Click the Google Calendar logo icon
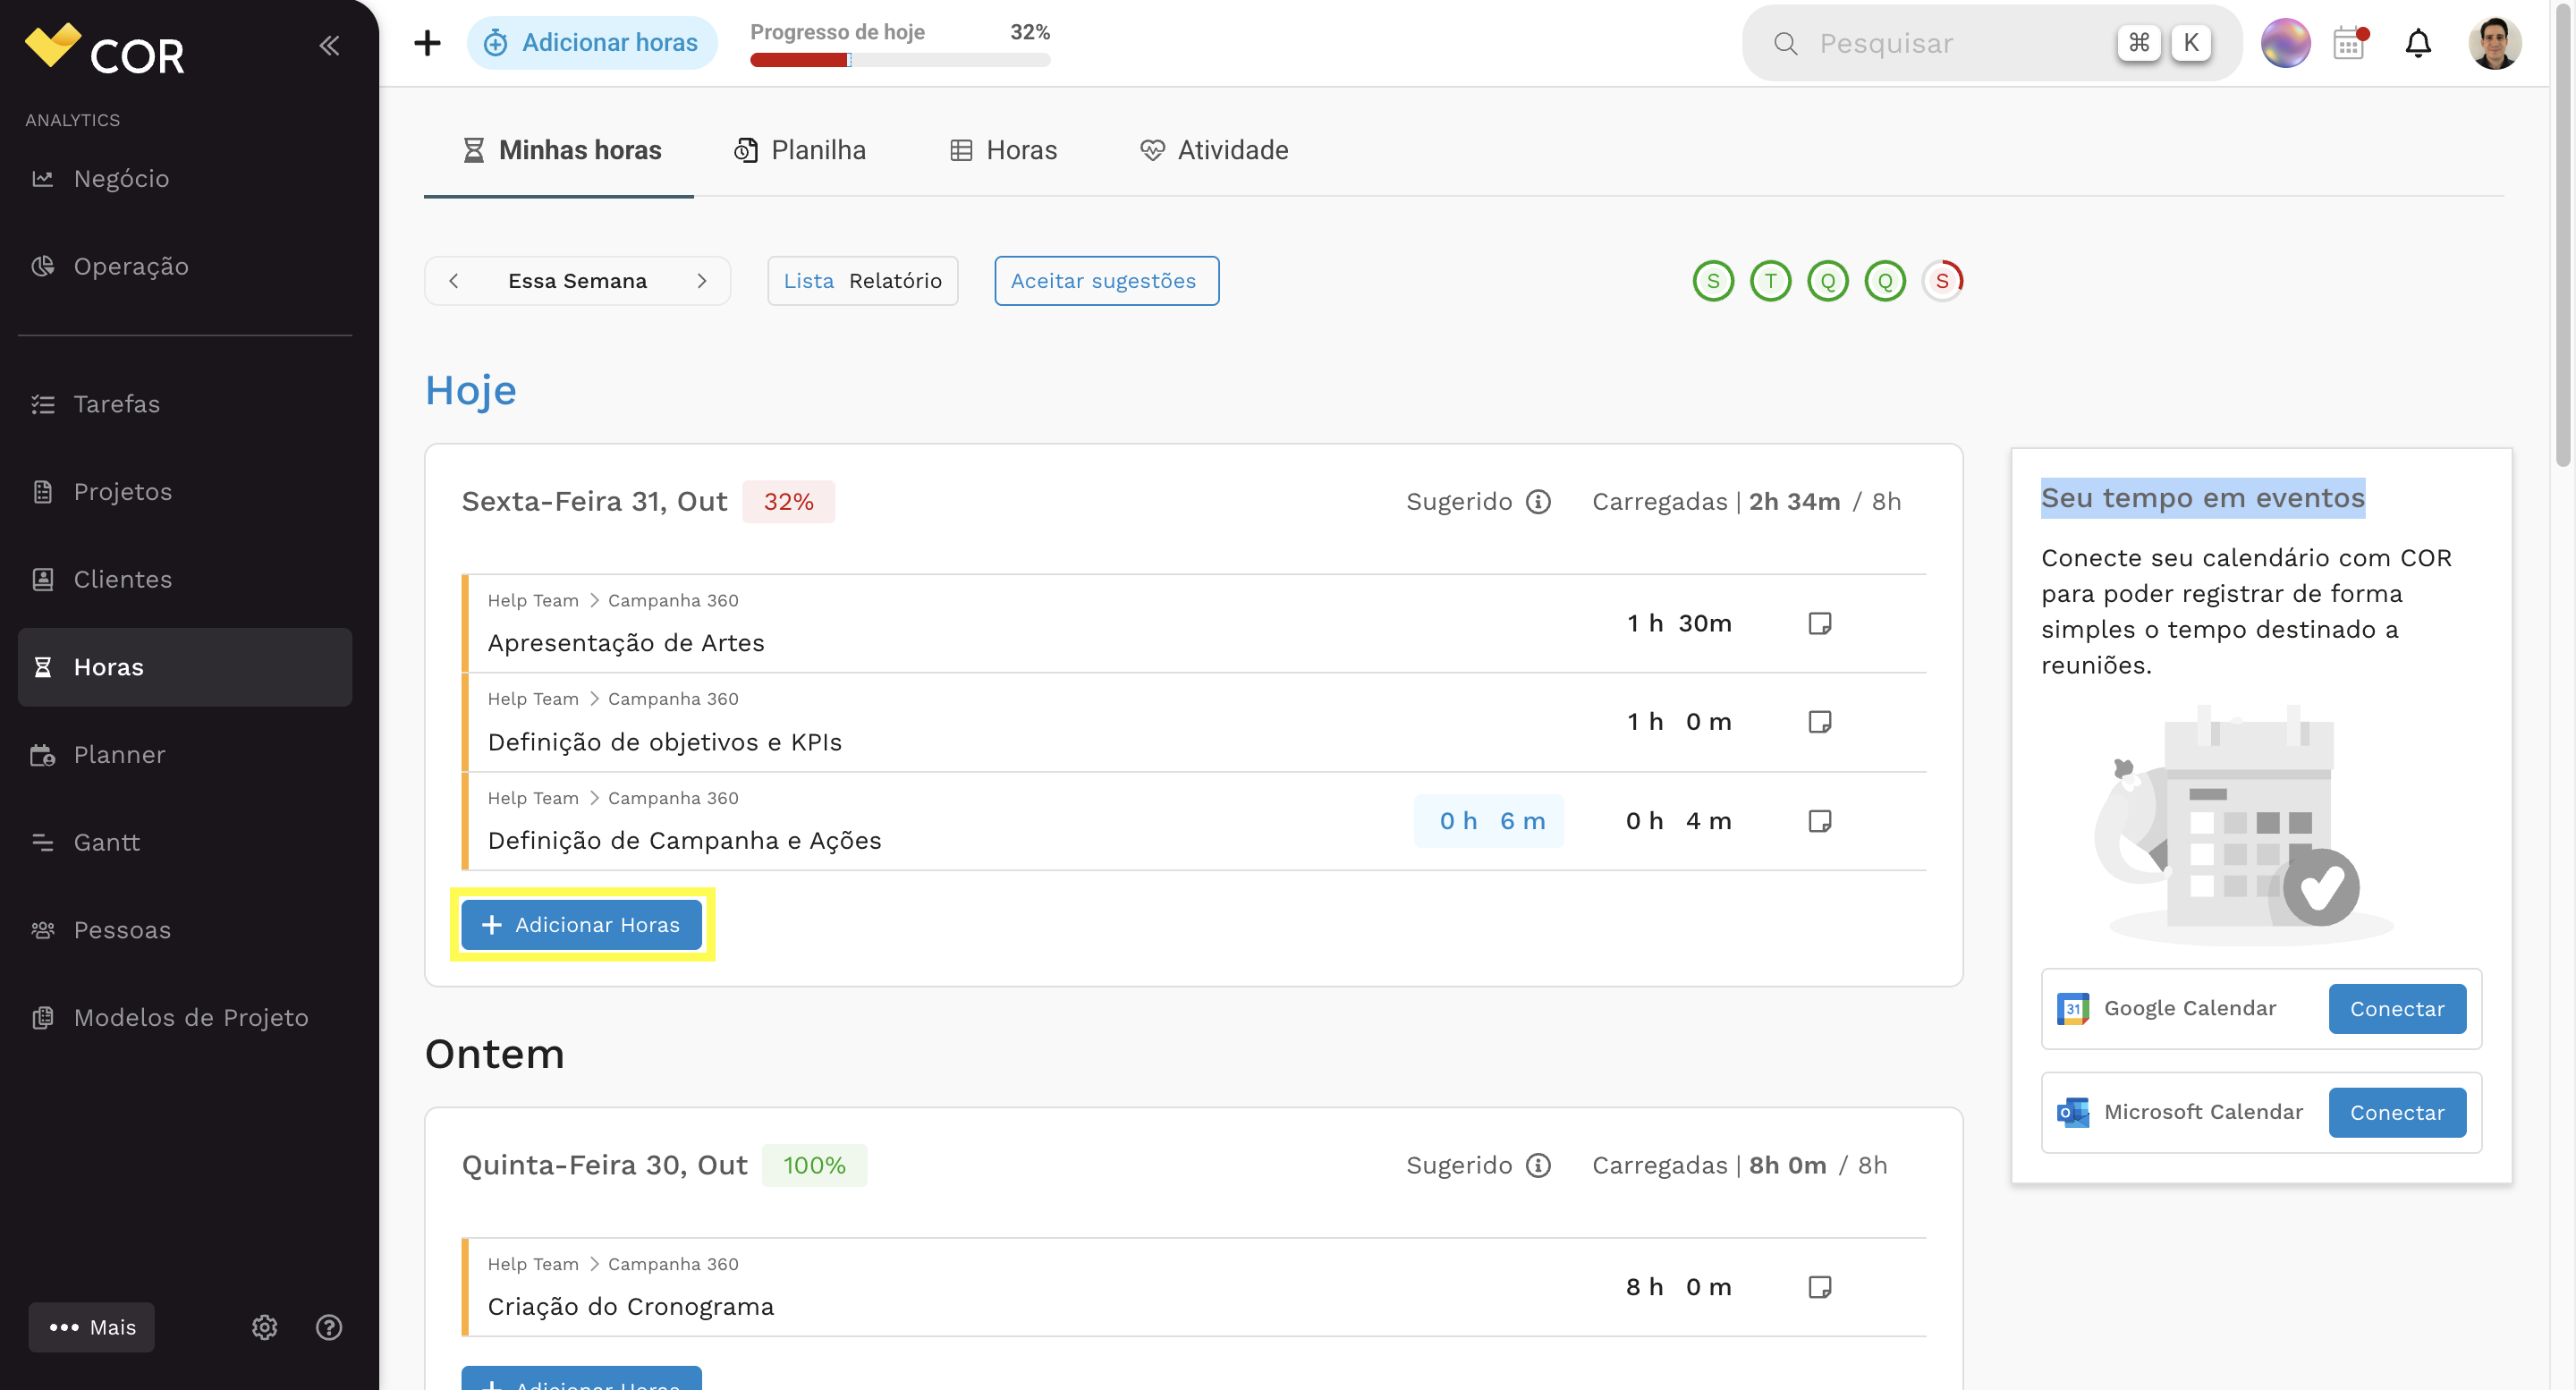2576x1390 pixels. pyautogui.click(x=2073, y=1009)
